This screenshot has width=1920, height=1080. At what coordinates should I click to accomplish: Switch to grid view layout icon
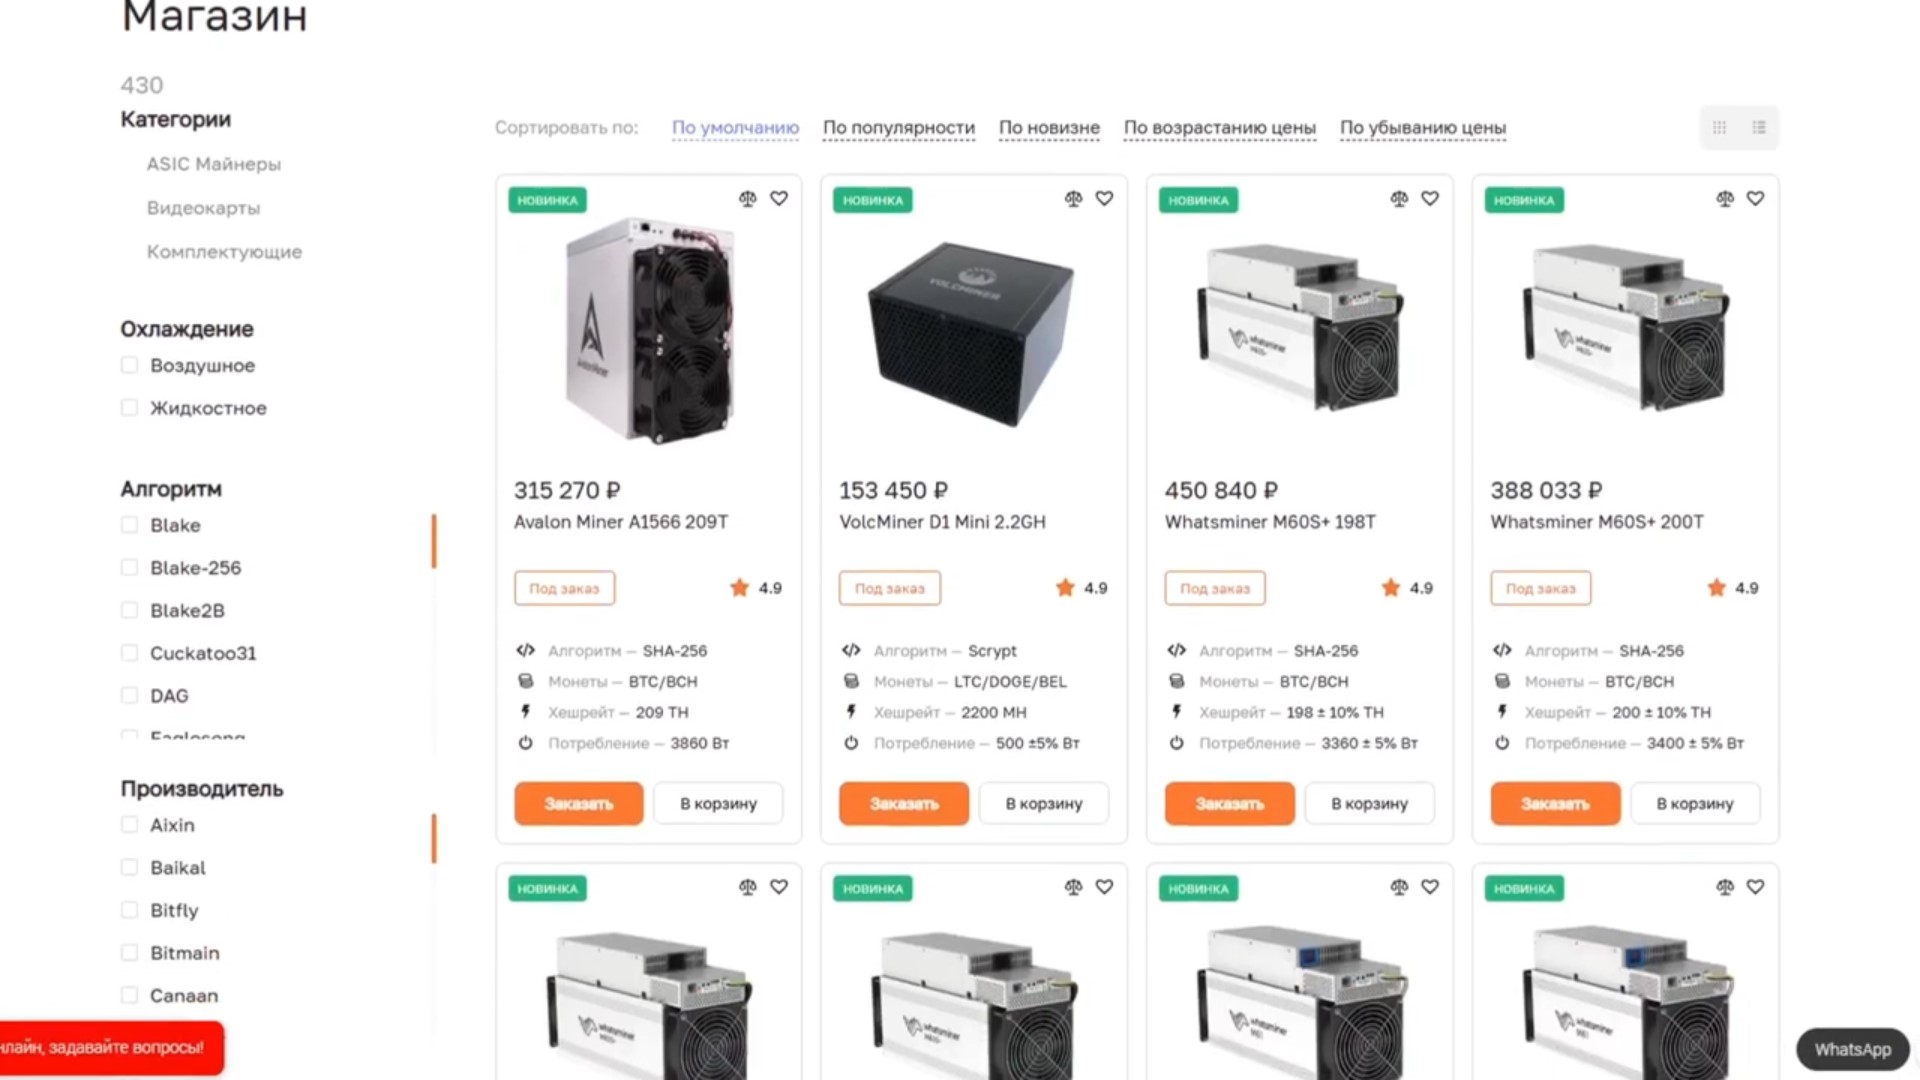click(1719, 128)
